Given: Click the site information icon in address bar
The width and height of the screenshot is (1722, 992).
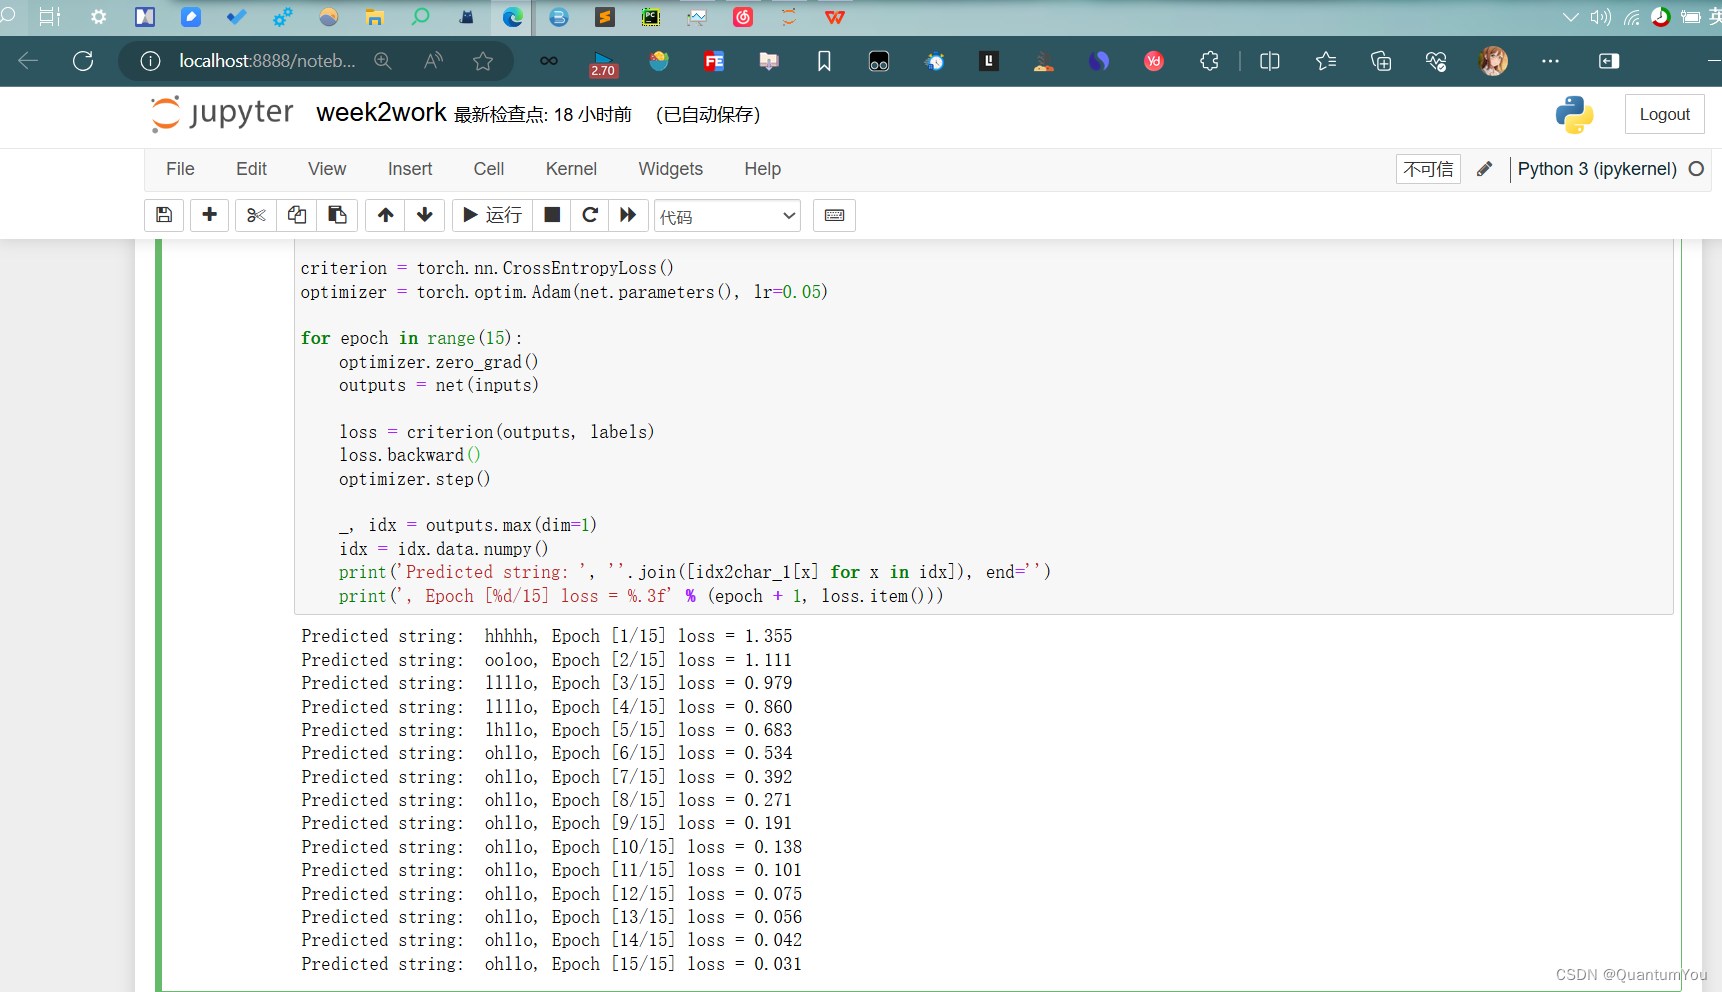Looking at the screenshot, I should coord(150,61).
